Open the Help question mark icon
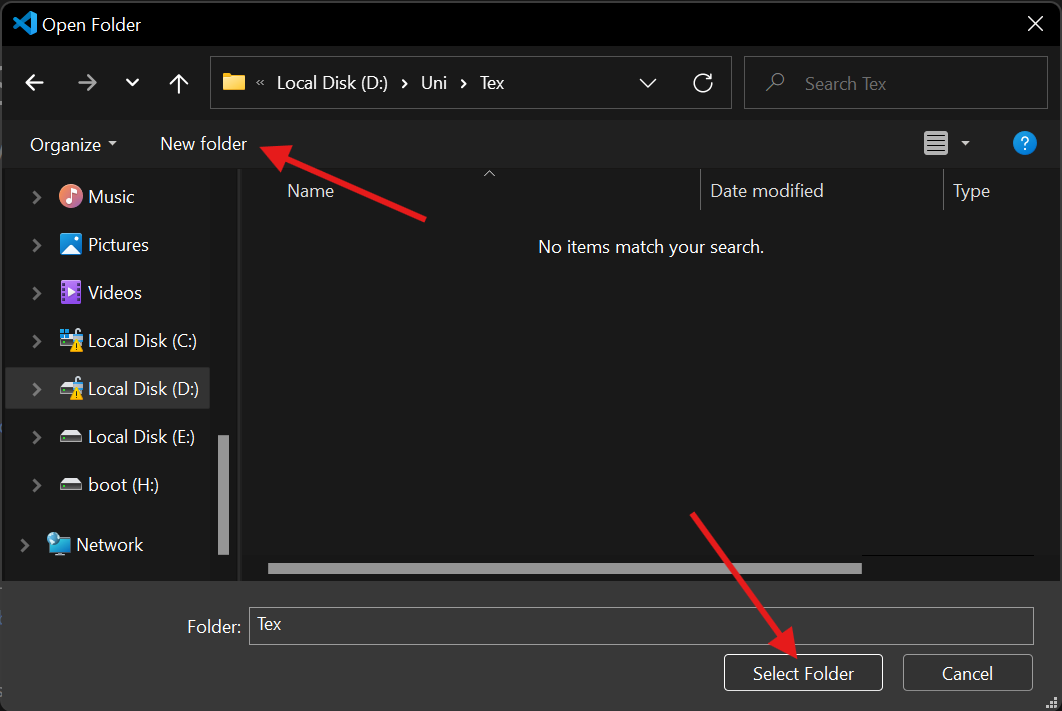The image size is (1062, 711). (1024, 143)
